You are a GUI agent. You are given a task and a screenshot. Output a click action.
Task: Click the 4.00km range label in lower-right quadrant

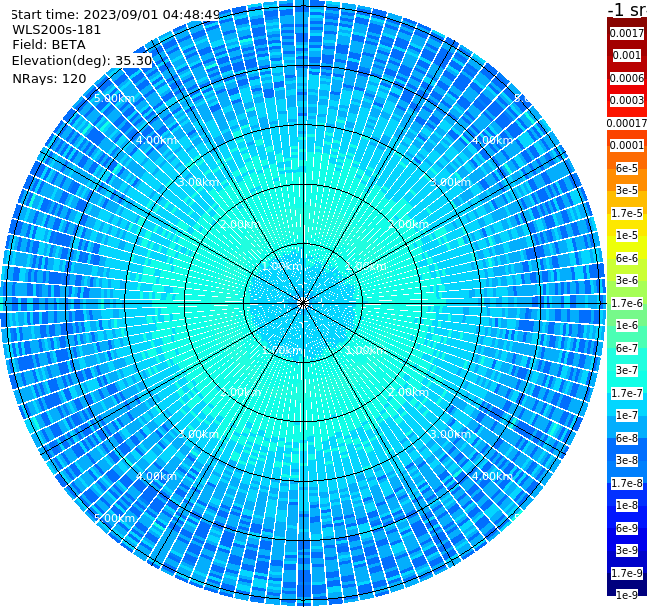click(x=492, y=476)
